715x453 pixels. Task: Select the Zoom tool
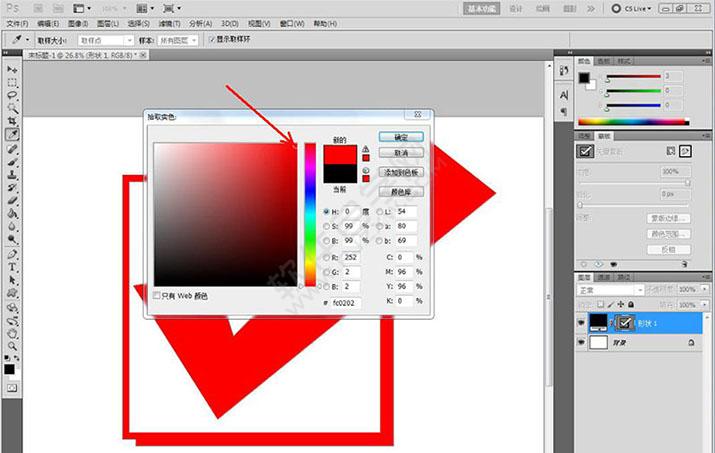(12, 346)
